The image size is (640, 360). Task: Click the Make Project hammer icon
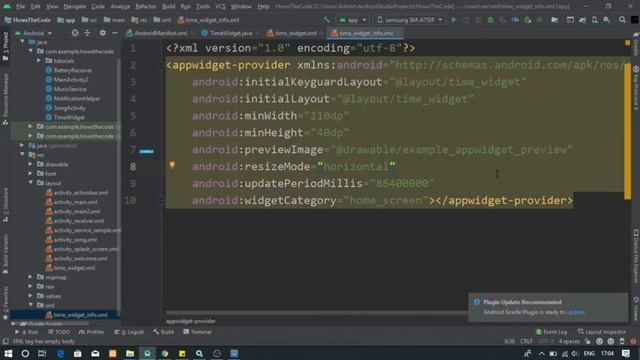pyautogui.click(x=327, y=20)
